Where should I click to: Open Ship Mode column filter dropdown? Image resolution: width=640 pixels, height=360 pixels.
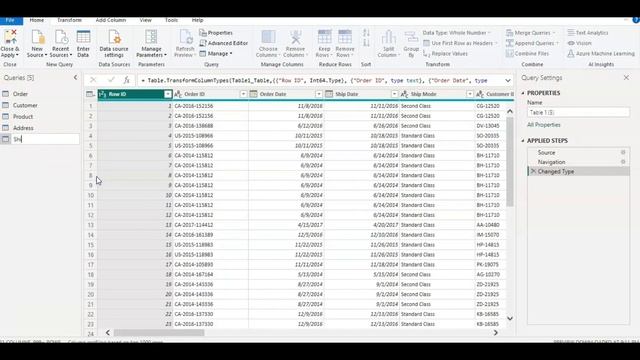point(470,94)
